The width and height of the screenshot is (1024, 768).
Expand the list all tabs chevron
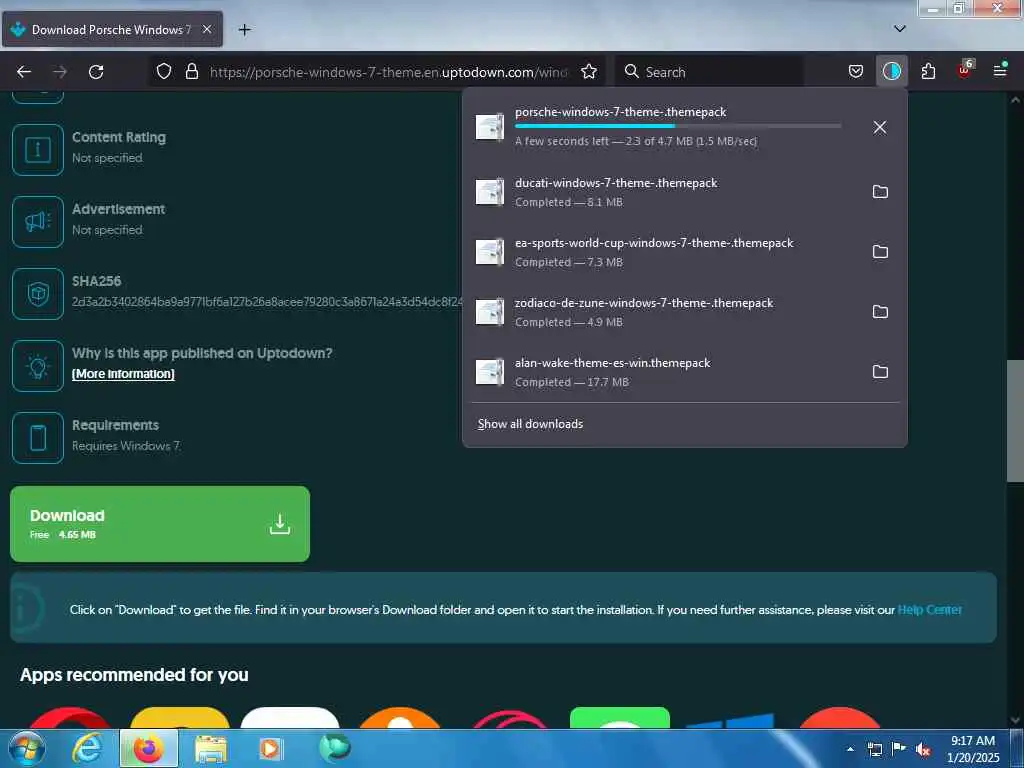(899, 29)
